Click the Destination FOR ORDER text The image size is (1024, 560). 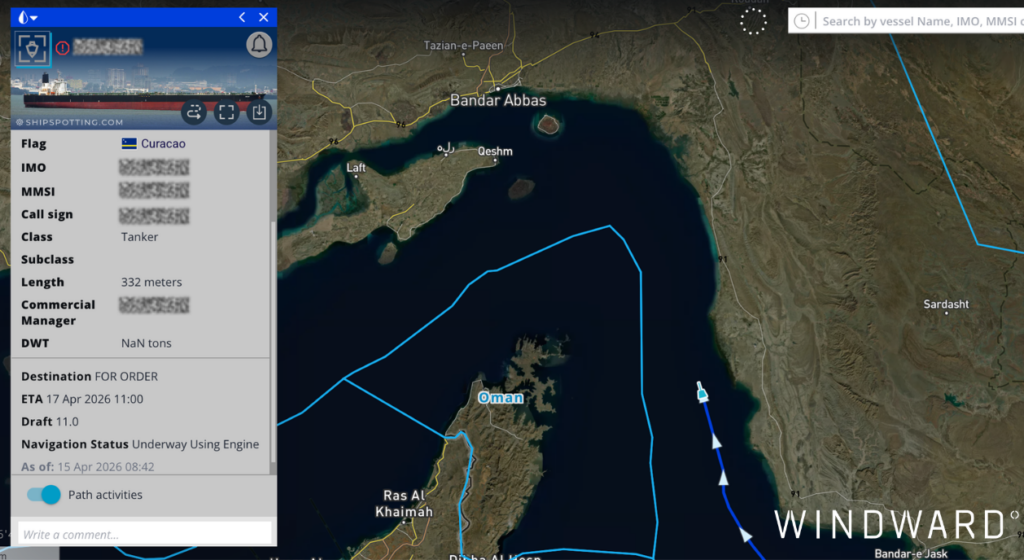pos(89,377)
